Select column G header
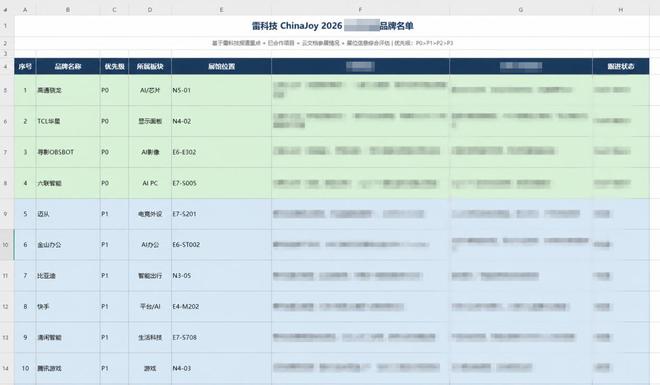This screenshot has width=660, height=385. (521, 10)
